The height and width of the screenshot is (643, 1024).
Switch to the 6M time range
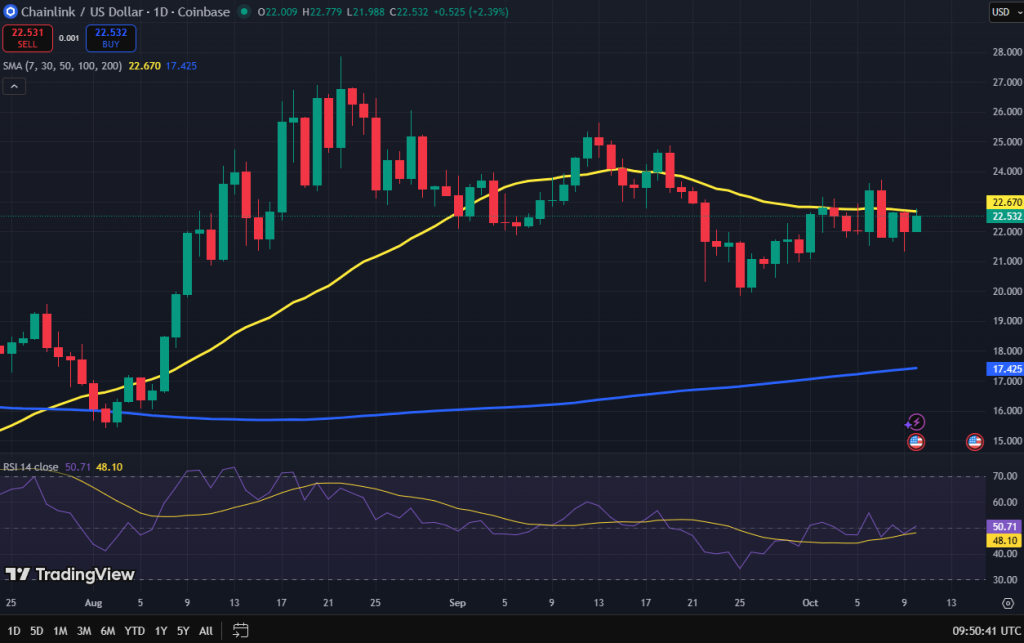click(x=109, y=630)
